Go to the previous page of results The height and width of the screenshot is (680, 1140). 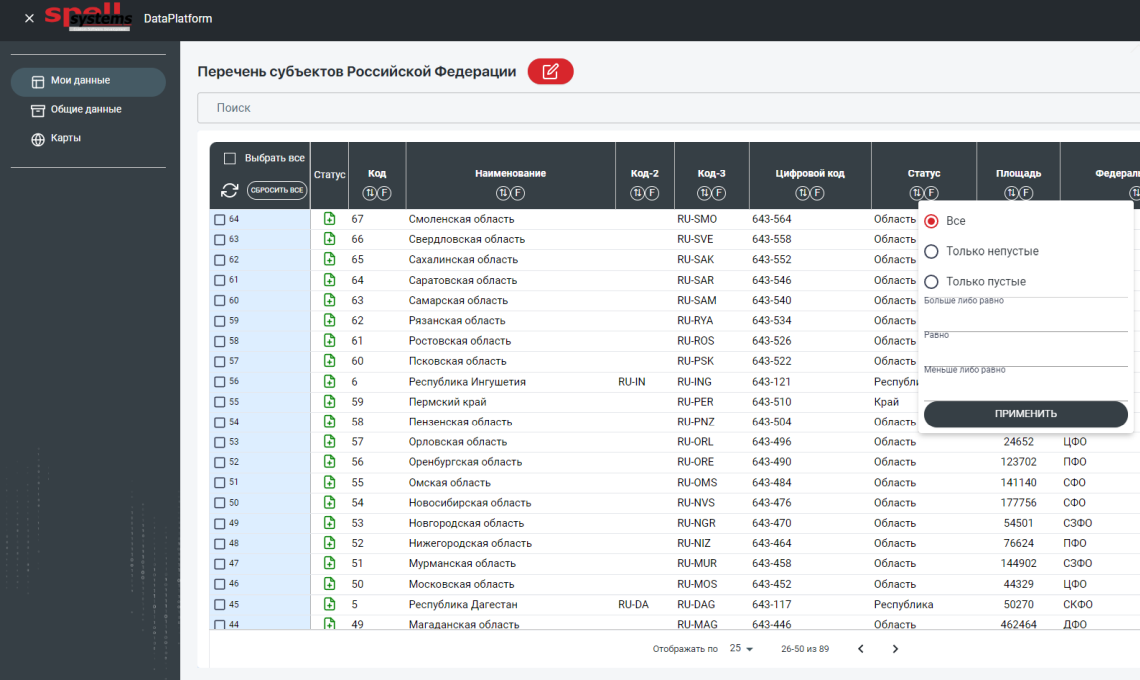point(861,649)
